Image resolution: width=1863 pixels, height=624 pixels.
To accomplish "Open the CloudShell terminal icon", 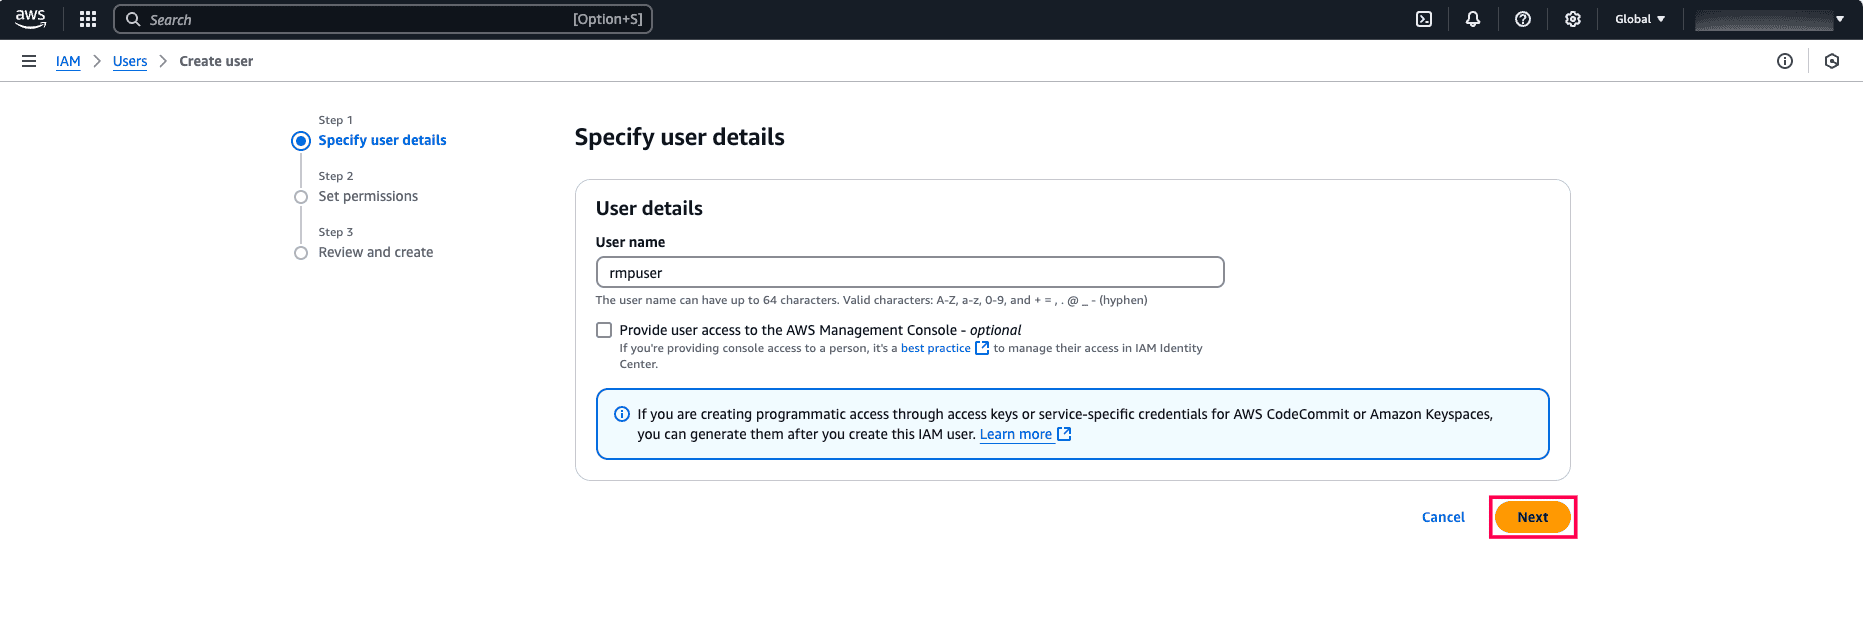I will coord(1424,19).
